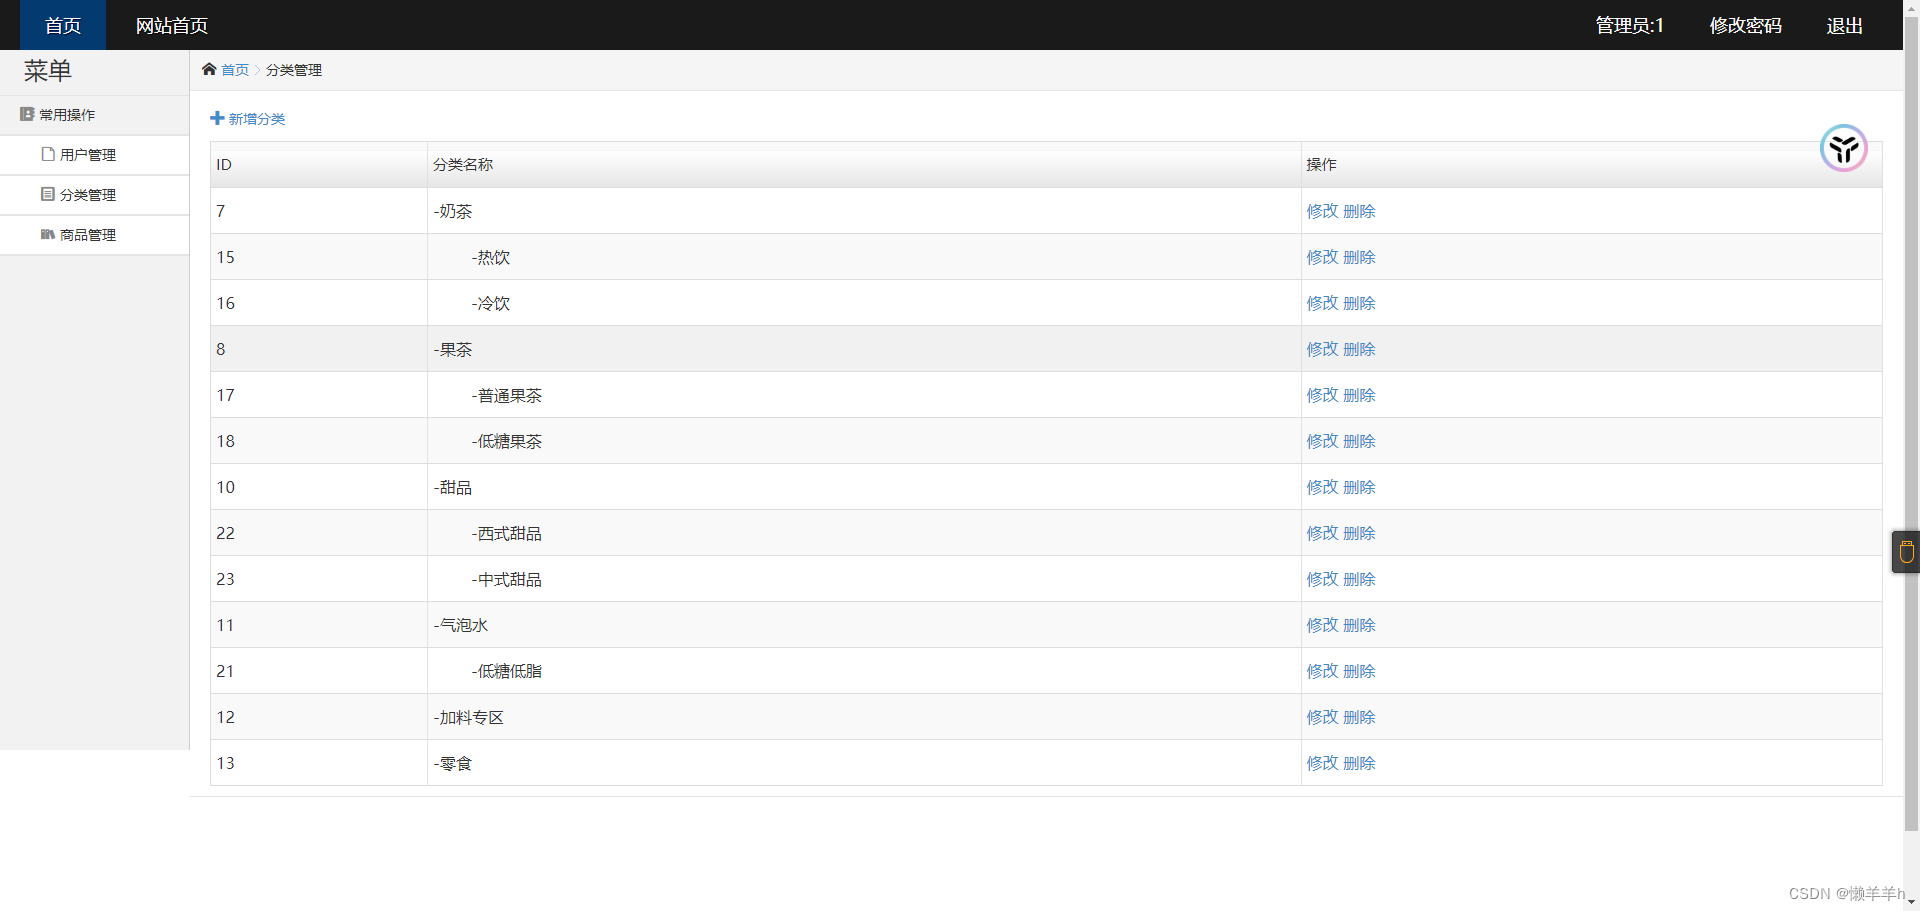Click 删除 for the 中式甜品 row
Viewport: 1920px width, 911px height.
click(1359, 579)
